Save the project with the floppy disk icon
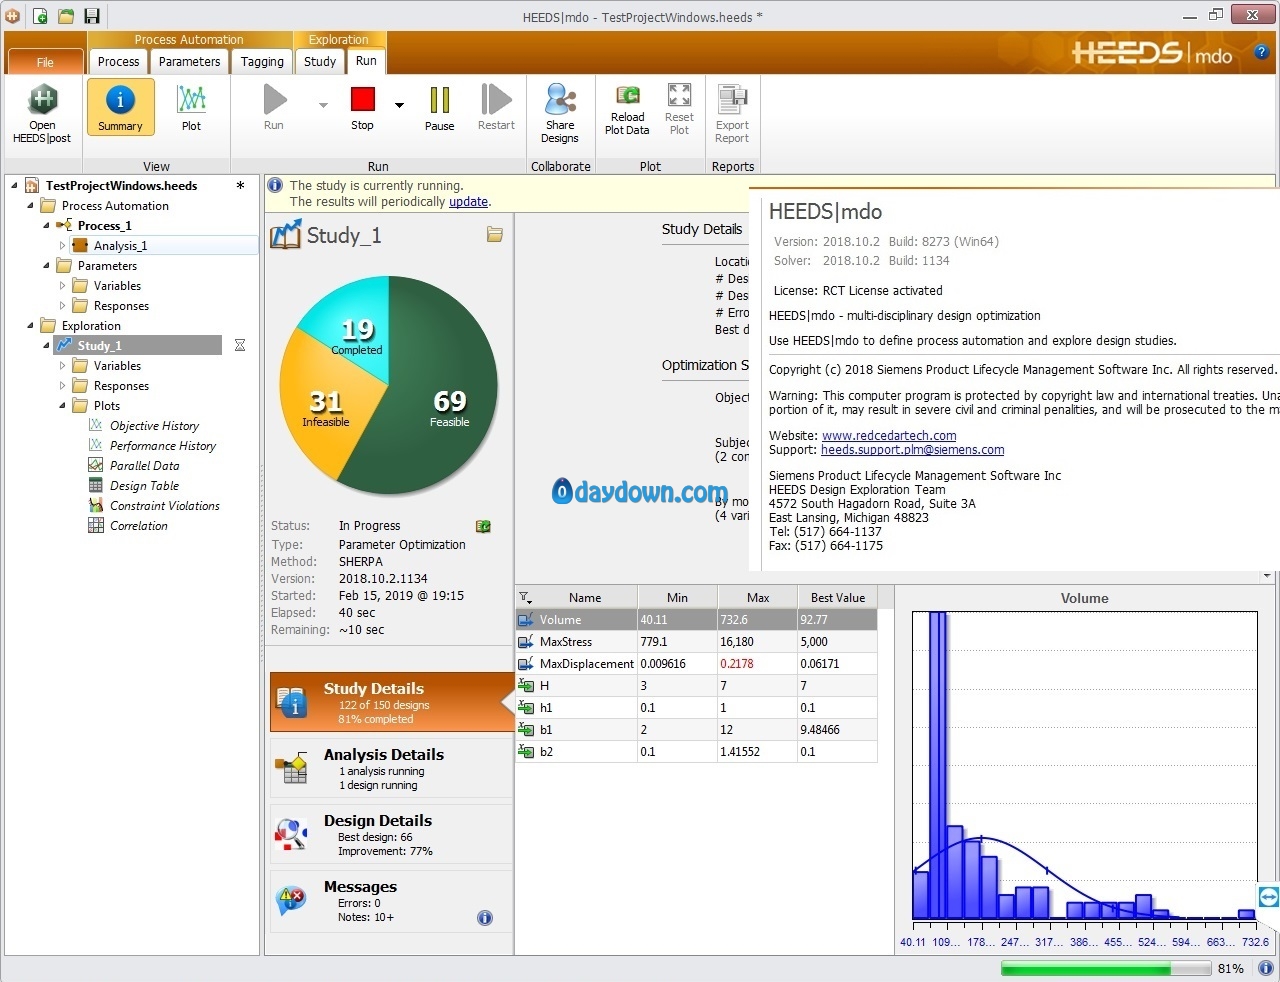 (x=92, y=16)
